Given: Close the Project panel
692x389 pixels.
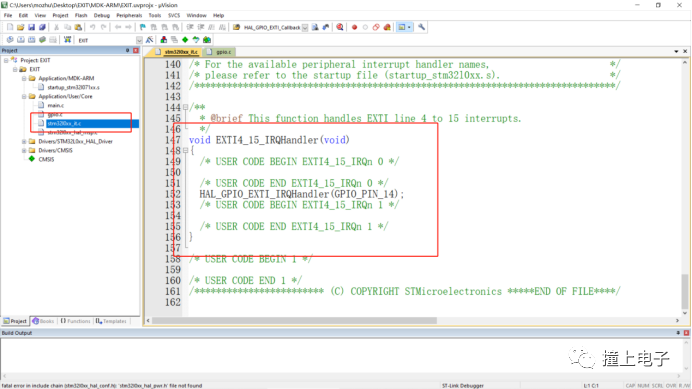Looking at the screenshot, I should point(136,50).
